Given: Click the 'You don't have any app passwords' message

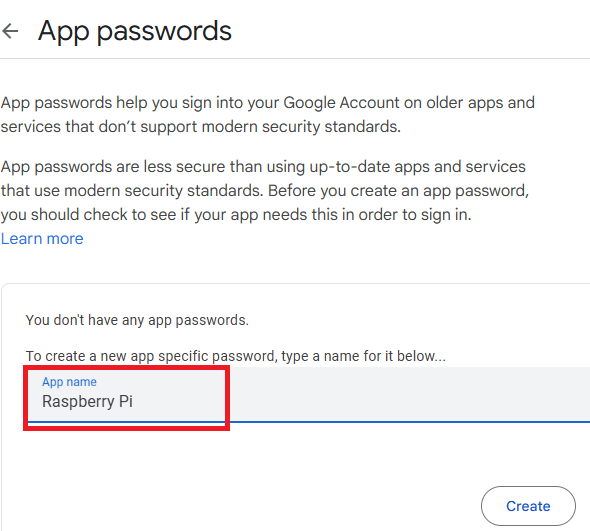Looking at the screenshot, I should 137,320.
